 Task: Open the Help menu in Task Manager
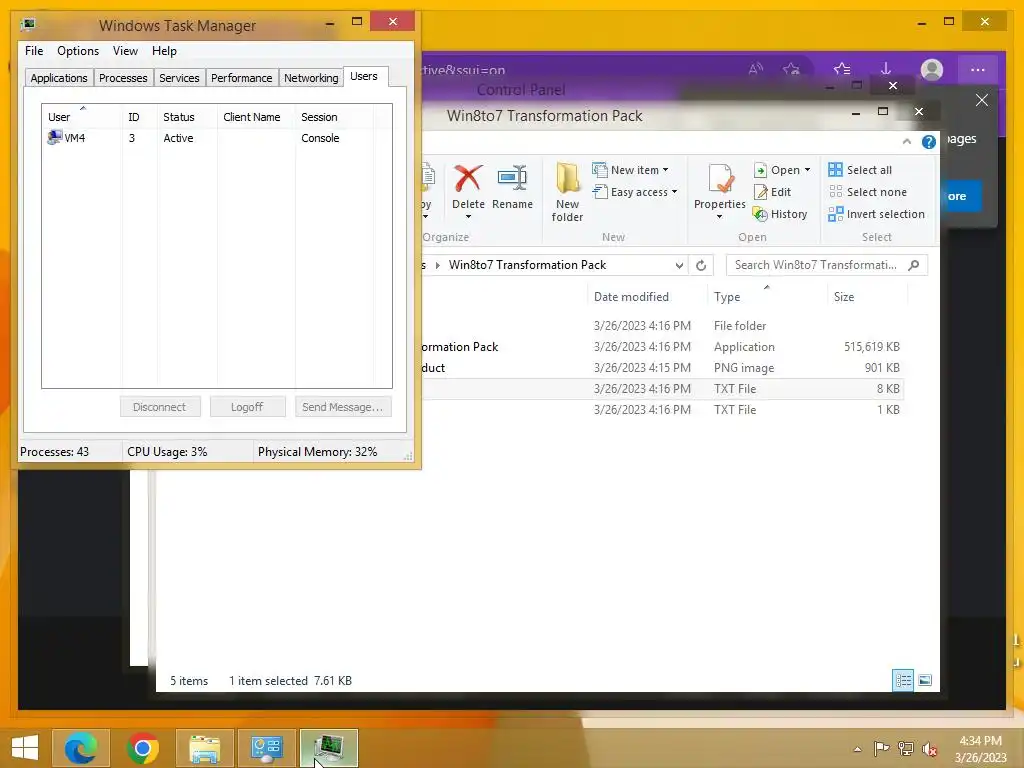pyautogui.click(x=164, y=51)
